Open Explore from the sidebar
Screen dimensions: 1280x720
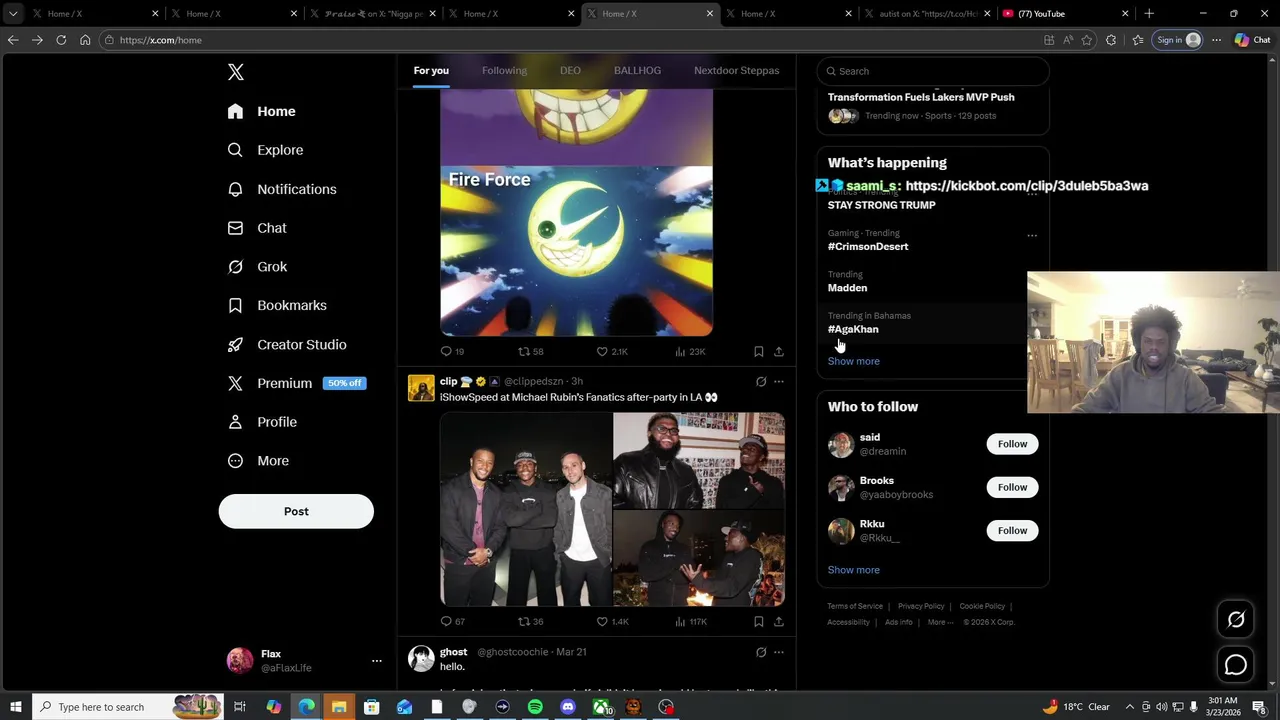coord(266,150)
